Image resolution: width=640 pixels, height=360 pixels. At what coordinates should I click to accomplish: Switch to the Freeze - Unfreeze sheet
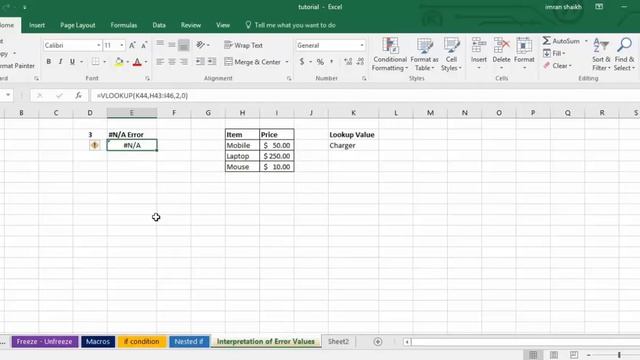point(44,342)
